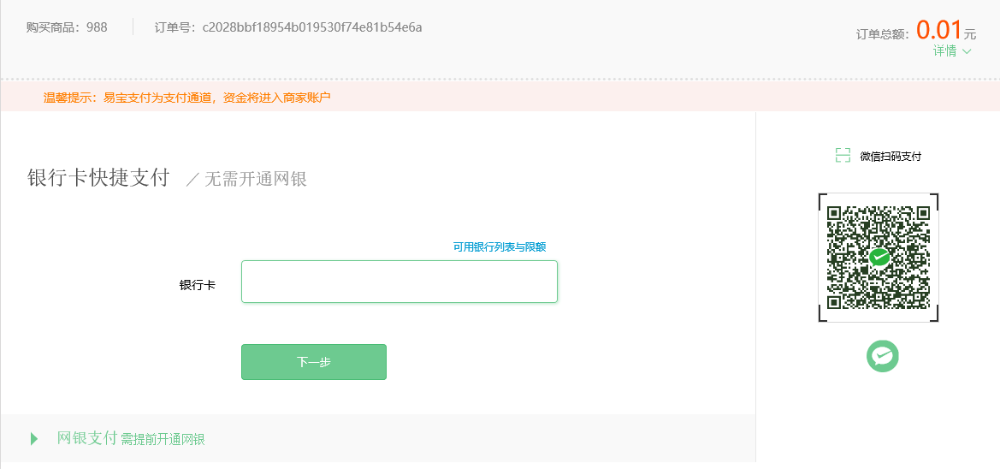Click the chevron arrow next to 详情
Viewport: 1000px width, 469px height.
point(967,51)
